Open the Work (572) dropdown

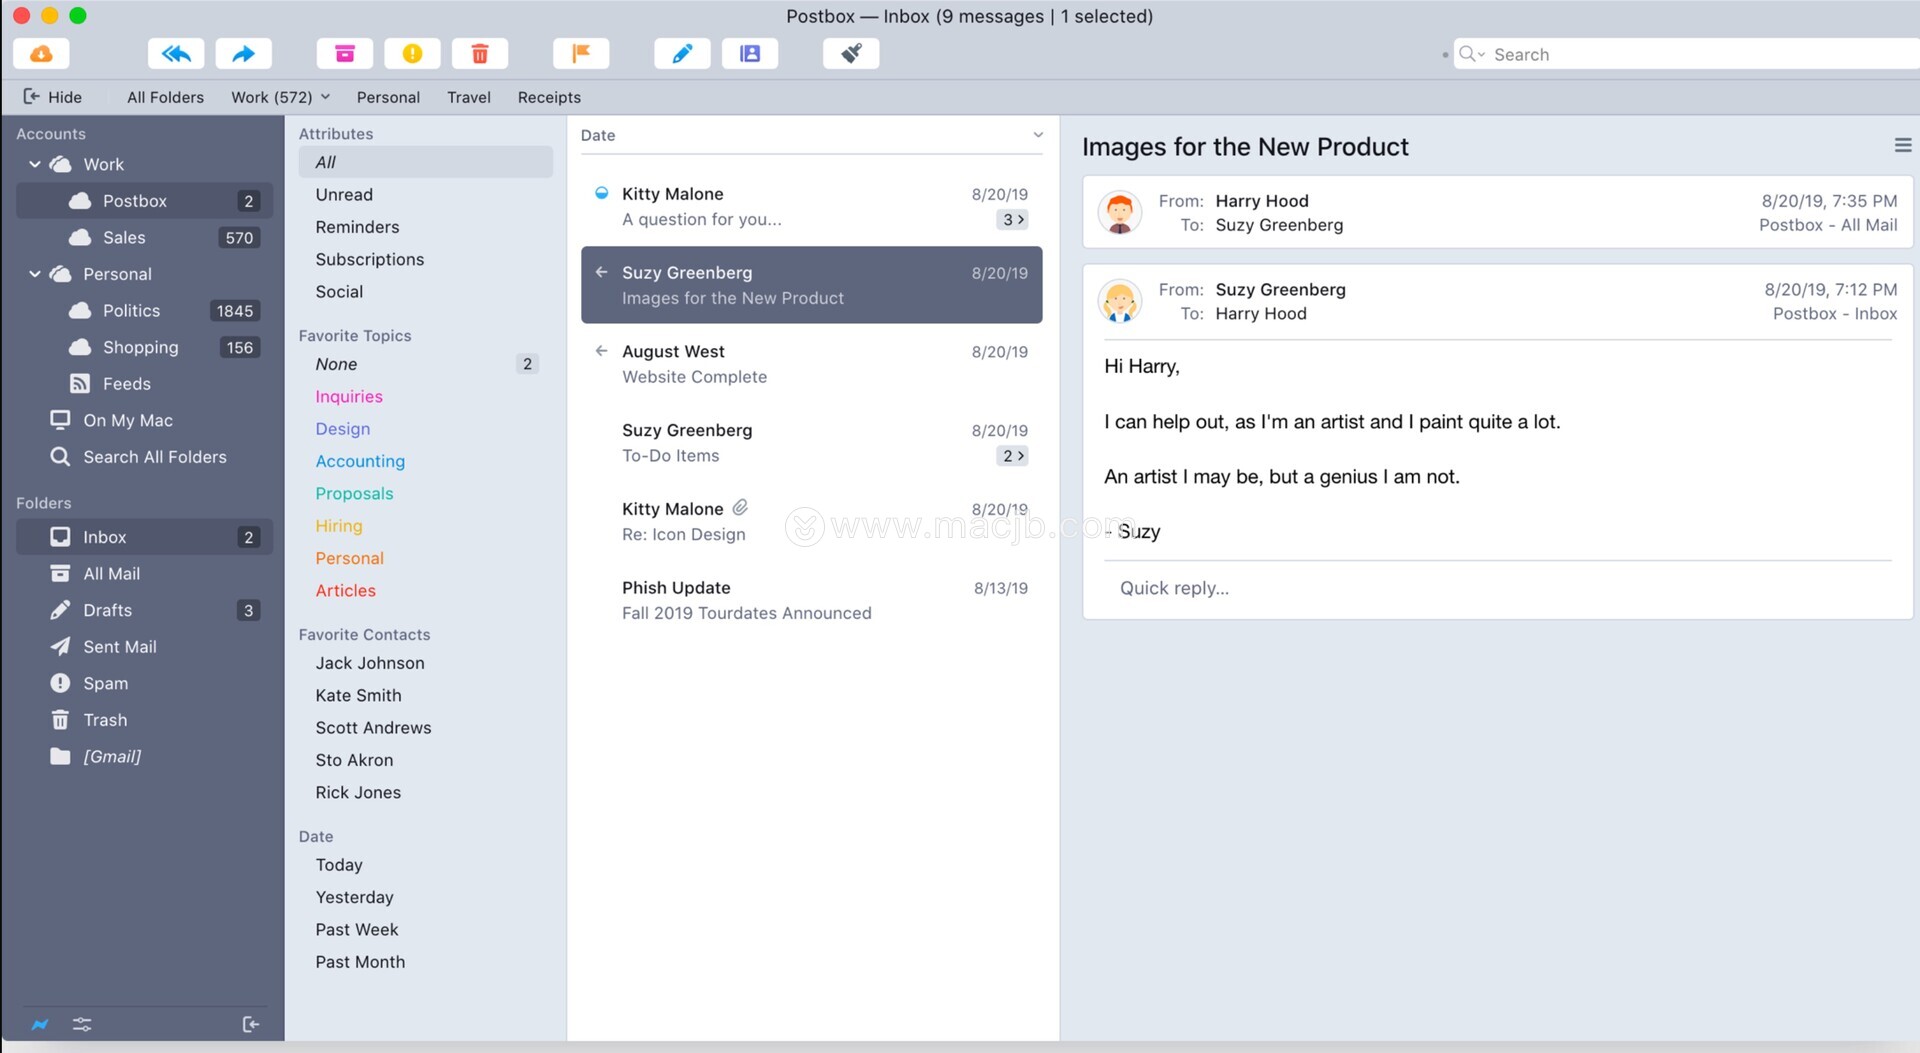point(280,97)
